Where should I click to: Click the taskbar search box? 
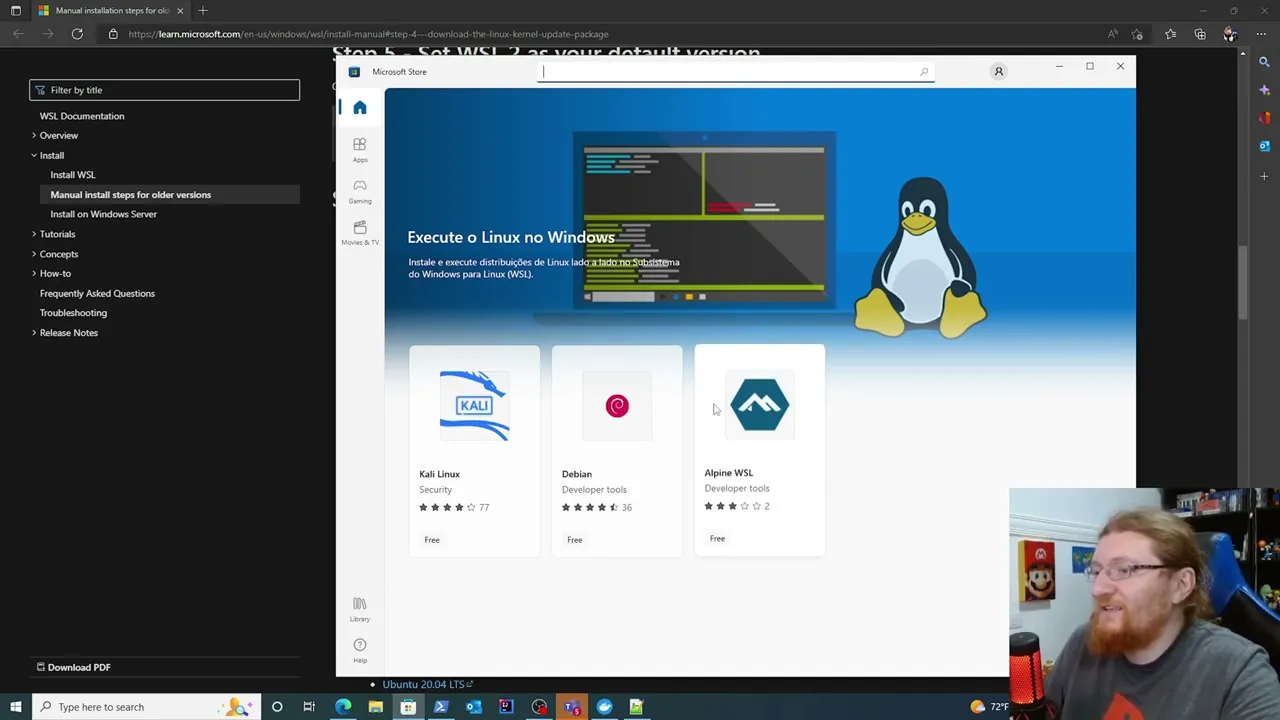click(x=146, y=707)
